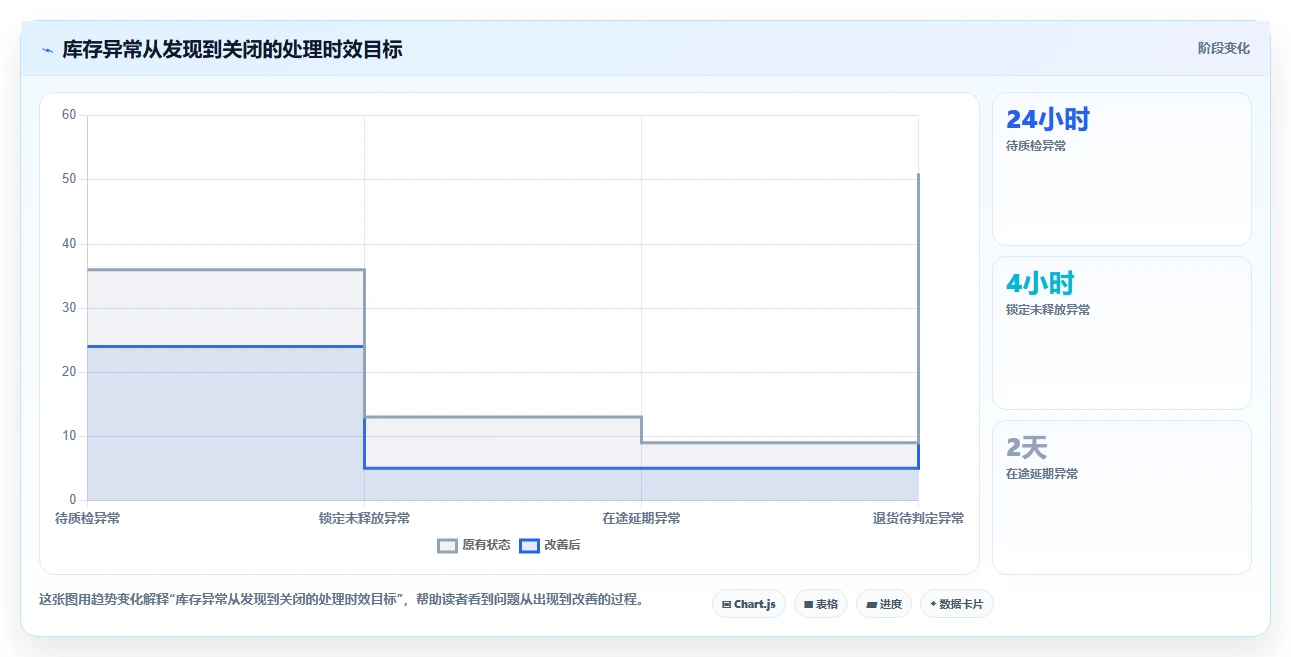Click the 退货待判定异常 x-axis label
The image size is (1291, 657).
point(918,518)
